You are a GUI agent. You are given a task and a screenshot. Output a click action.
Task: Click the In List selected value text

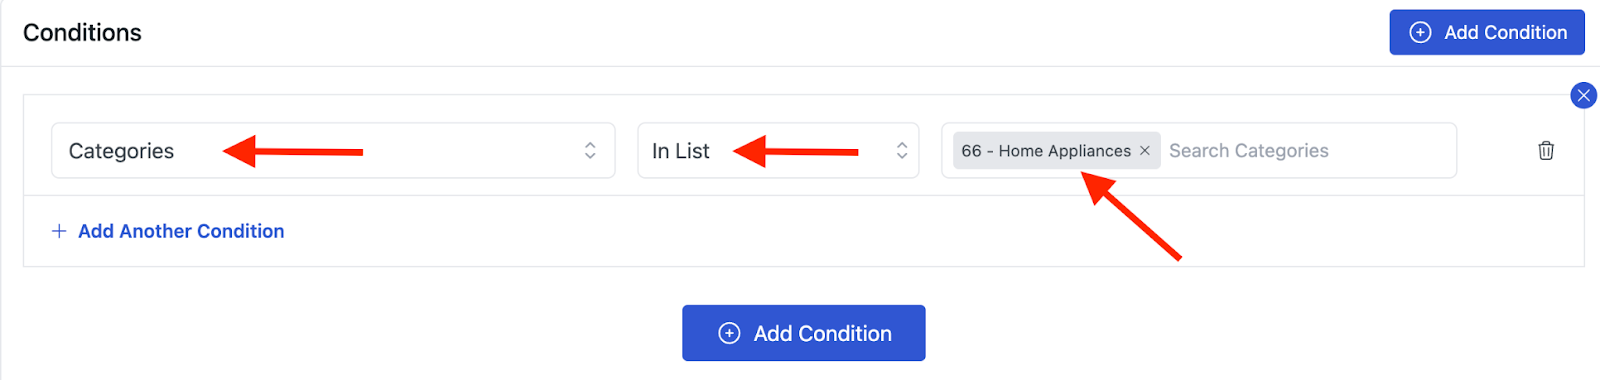pos(681,151)
